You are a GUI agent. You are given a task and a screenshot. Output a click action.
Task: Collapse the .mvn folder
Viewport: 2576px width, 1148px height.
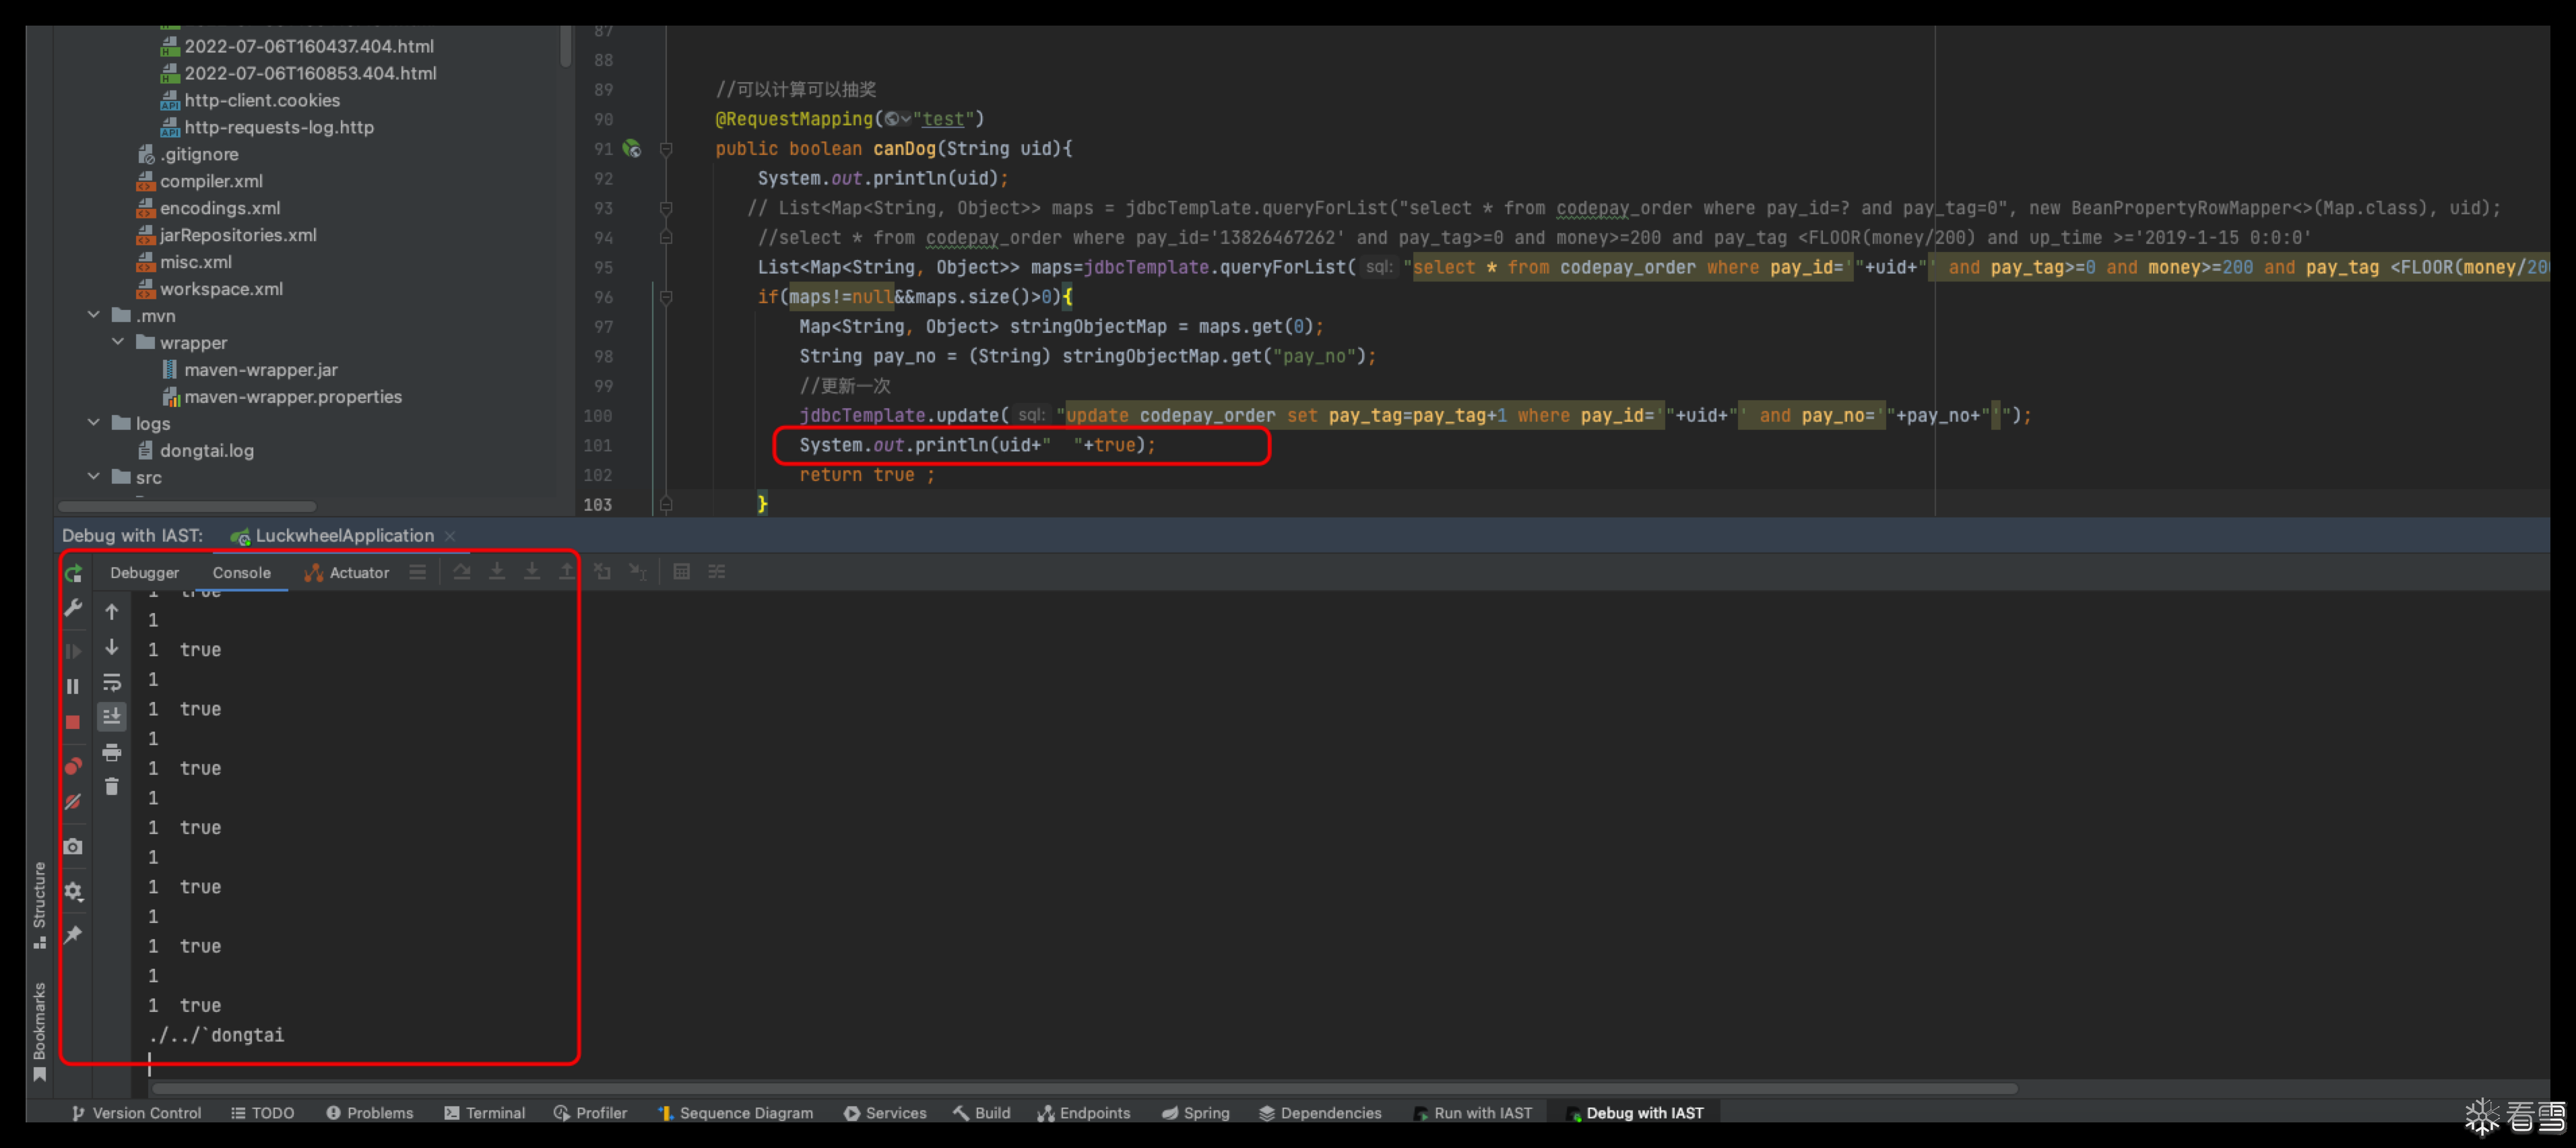pyautogui.click(x=94, y=315)
